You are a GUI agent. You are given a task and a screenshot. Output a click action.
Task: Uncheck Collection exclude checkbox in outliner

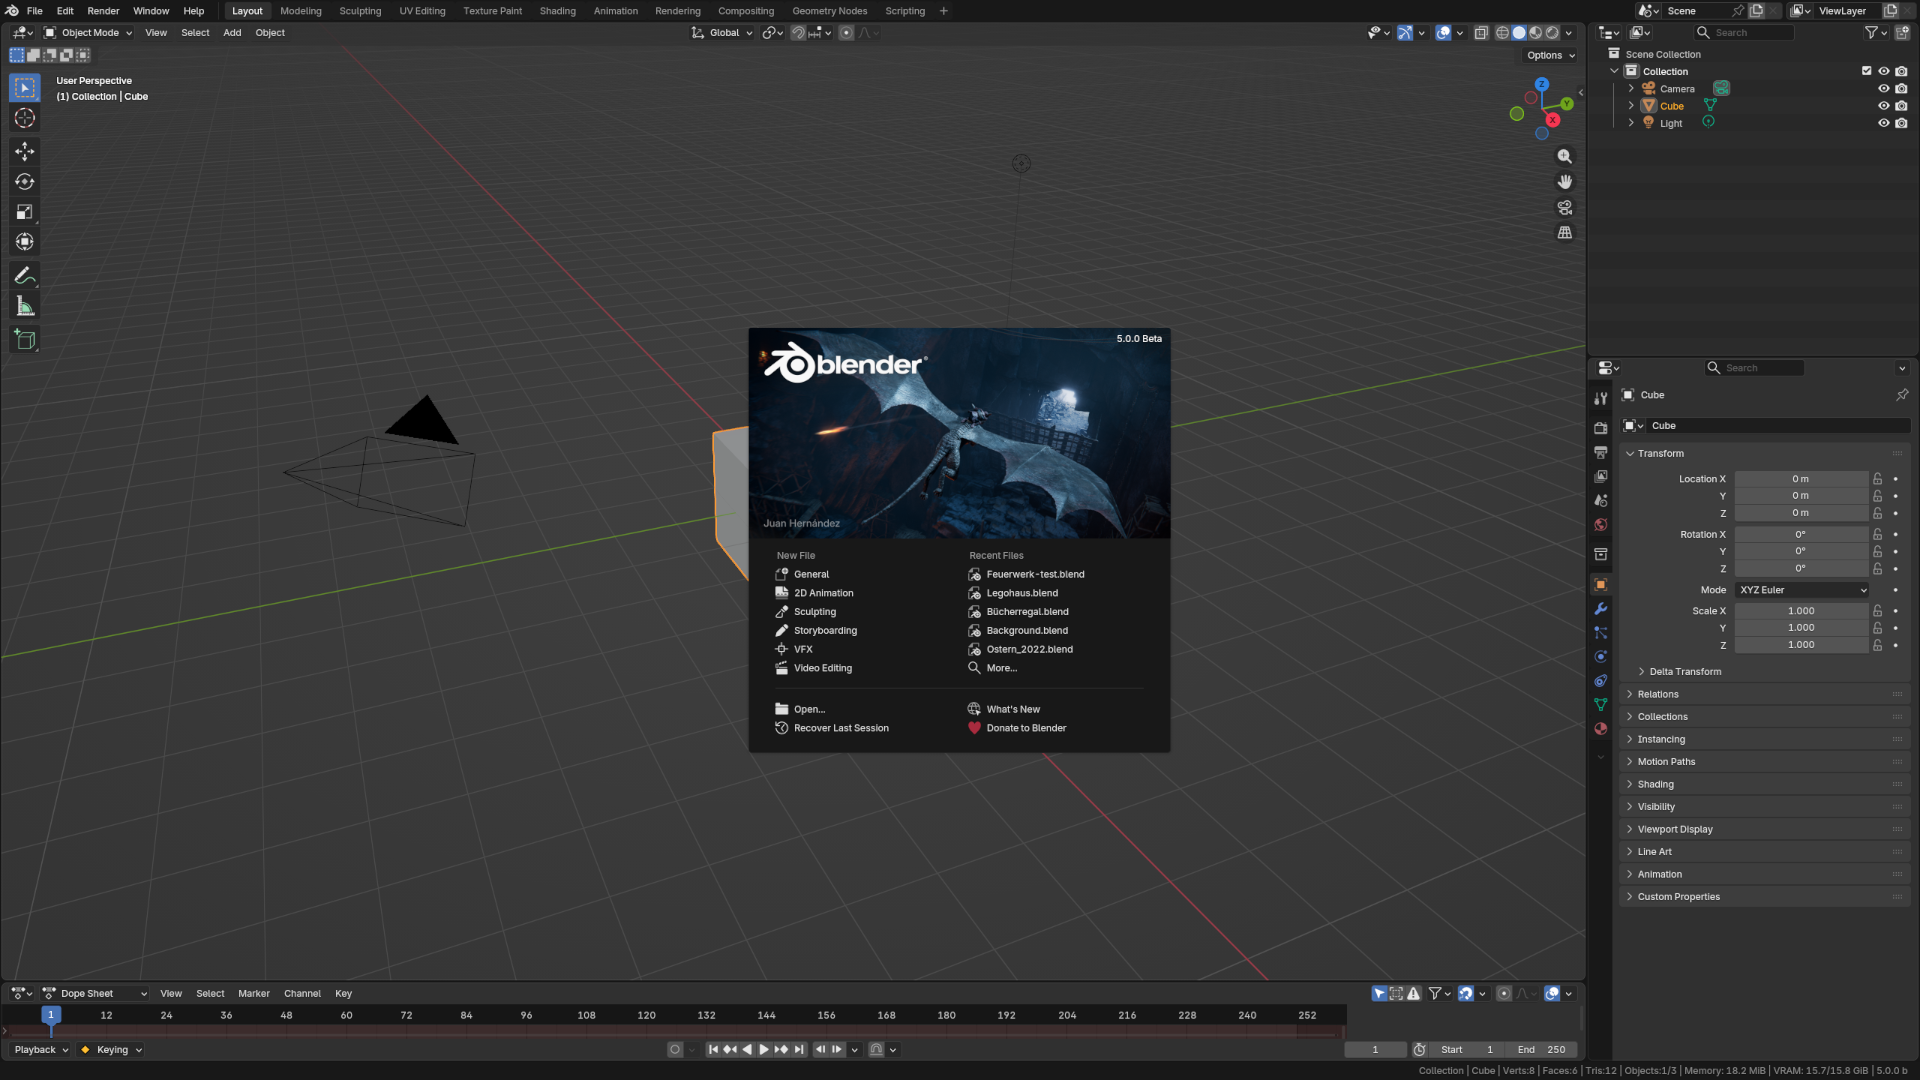1866,71
